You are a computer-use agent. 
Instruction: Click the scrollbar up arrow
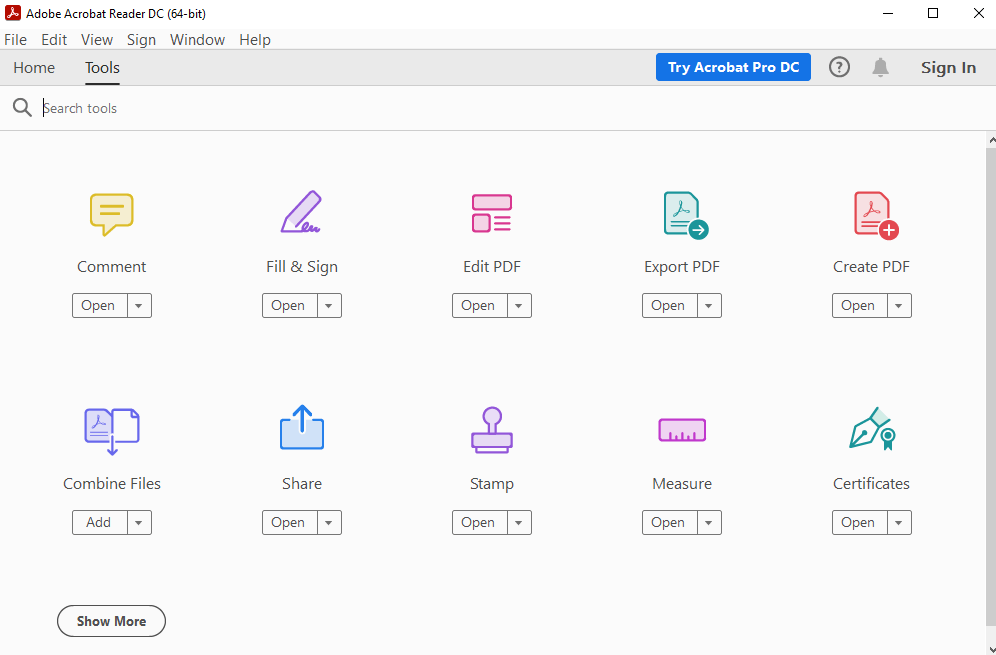991,138
